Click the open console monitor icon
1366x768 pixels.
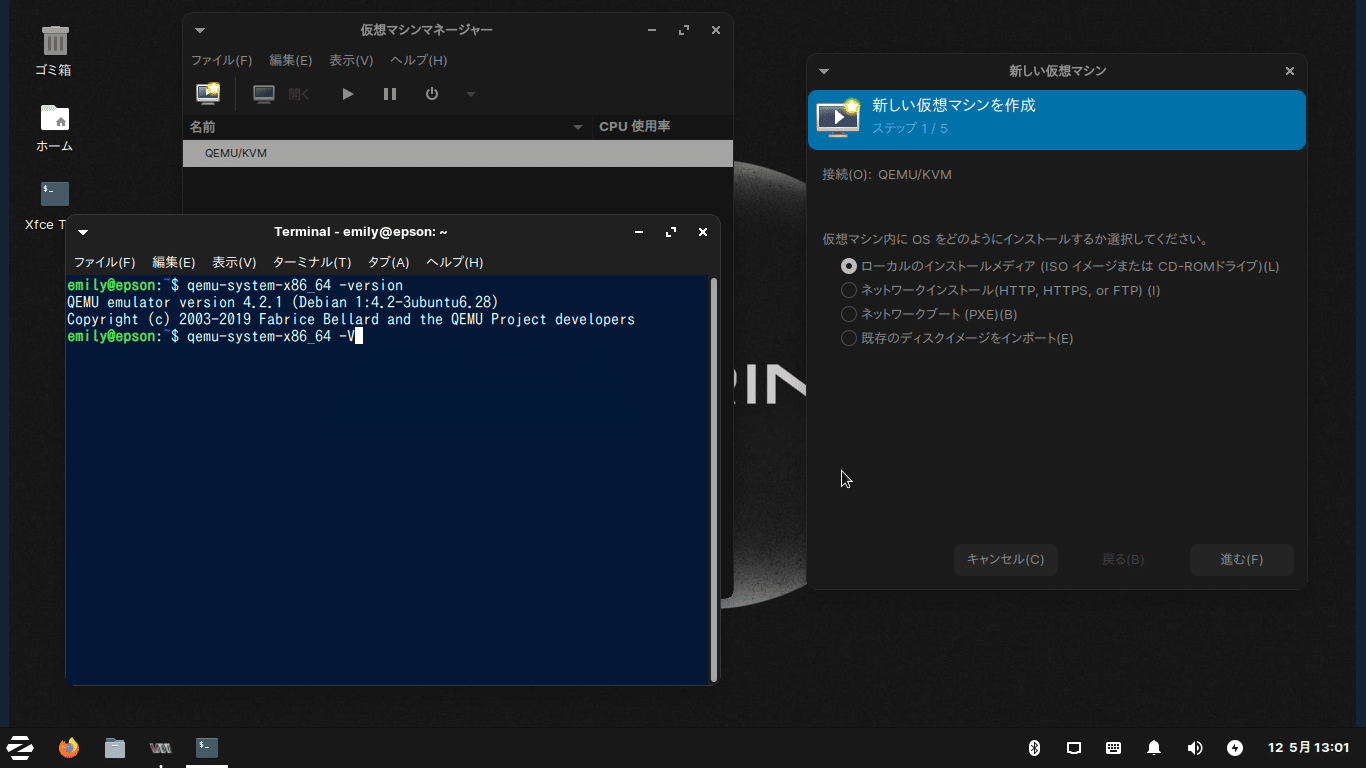[x=264, y=94]
